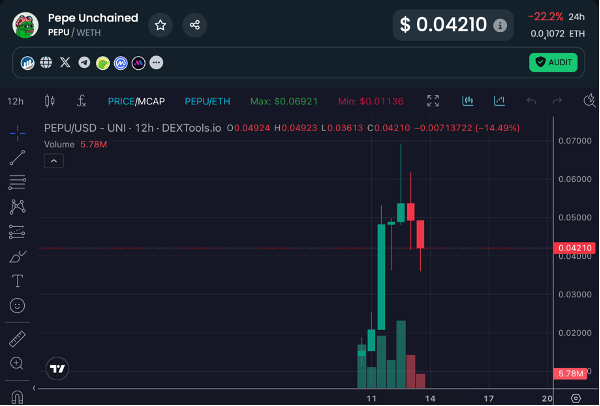The image size is (600, 406).
Task: Open chart settings gear on time axis
Action: (x=576, y=398)
